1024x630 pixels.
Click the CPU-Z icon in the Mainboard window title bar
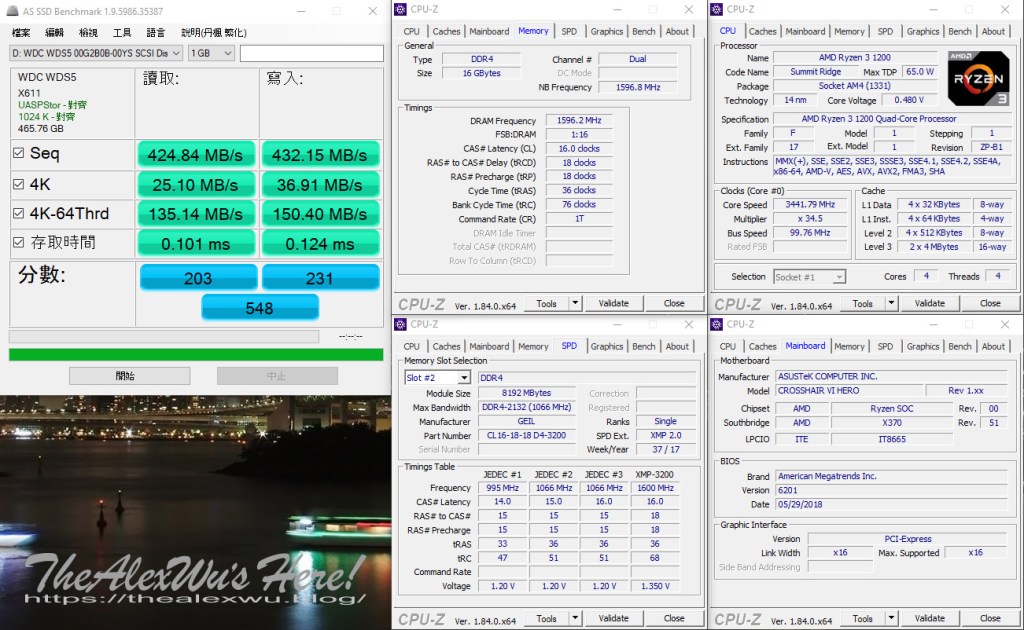click(x=718, y=324)
